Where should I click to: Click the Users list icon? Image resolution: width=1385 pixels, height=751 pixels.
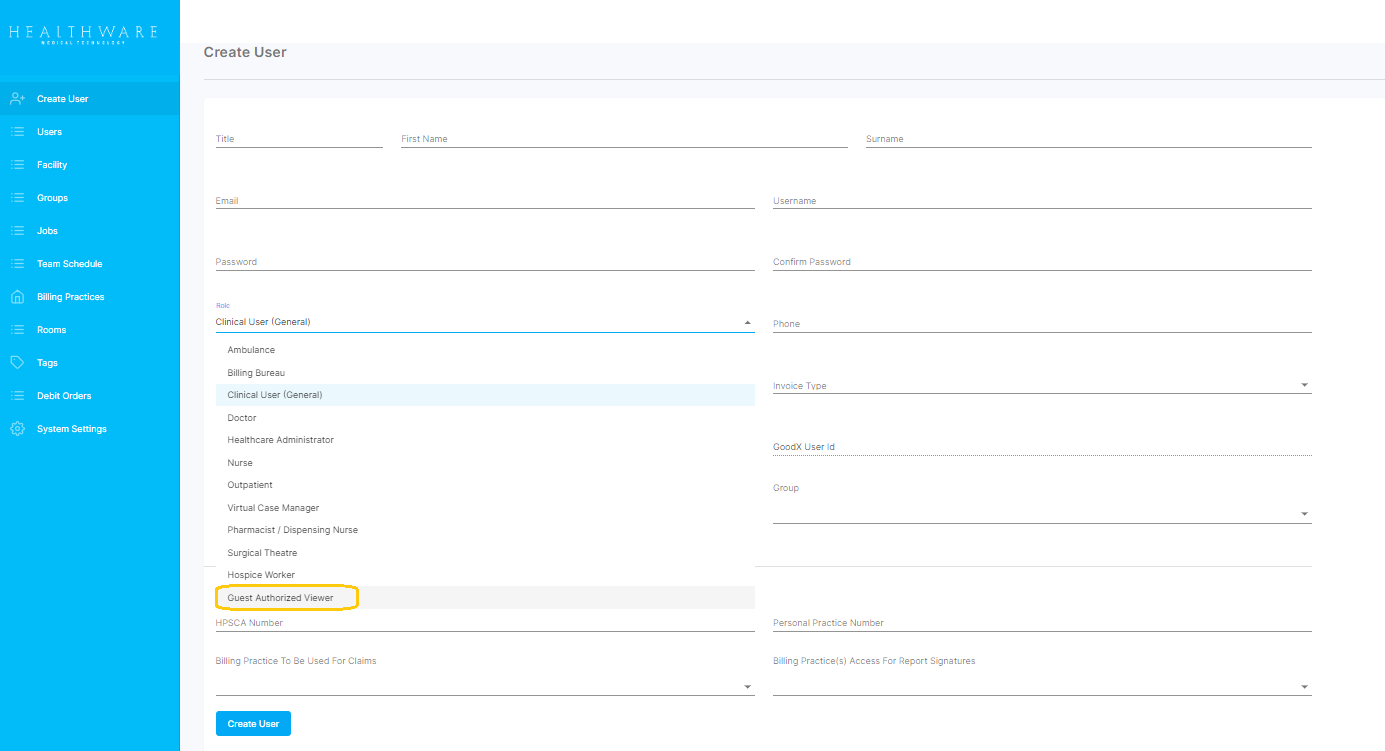point(17,132)
